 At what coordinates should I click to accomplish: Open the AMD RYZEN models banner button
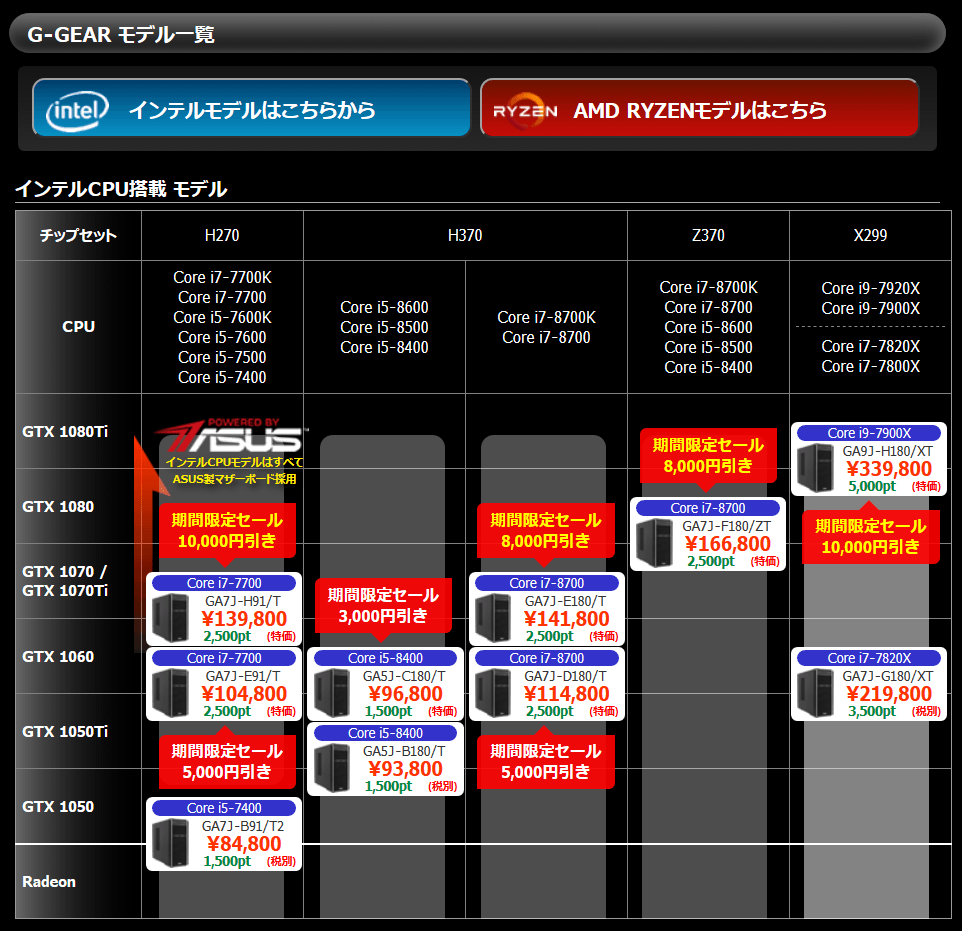[699, 107]
